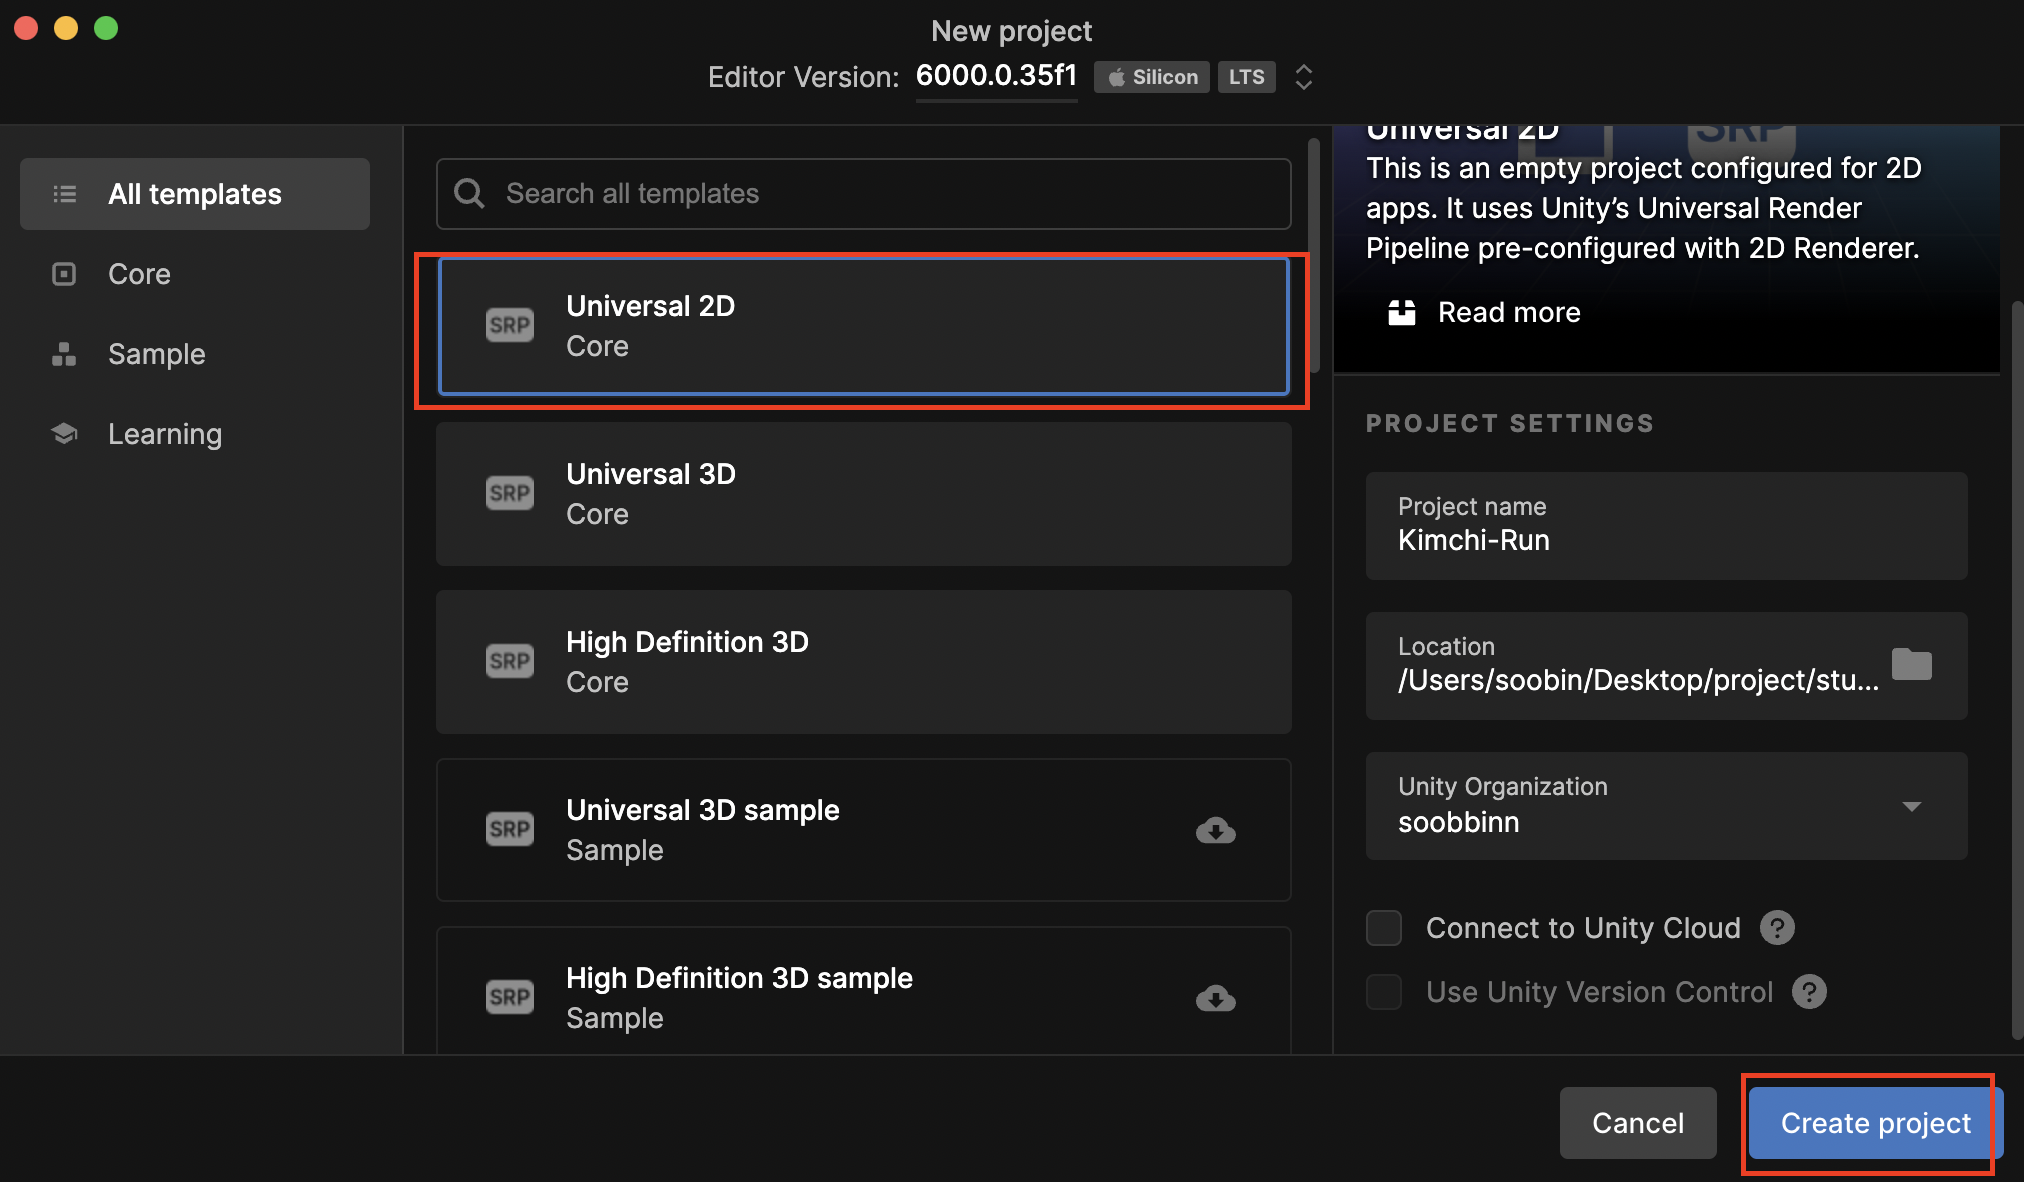Open the Editor Version selector arrows
Screen dimensions: 2024x1182
tap(1303, 77)
